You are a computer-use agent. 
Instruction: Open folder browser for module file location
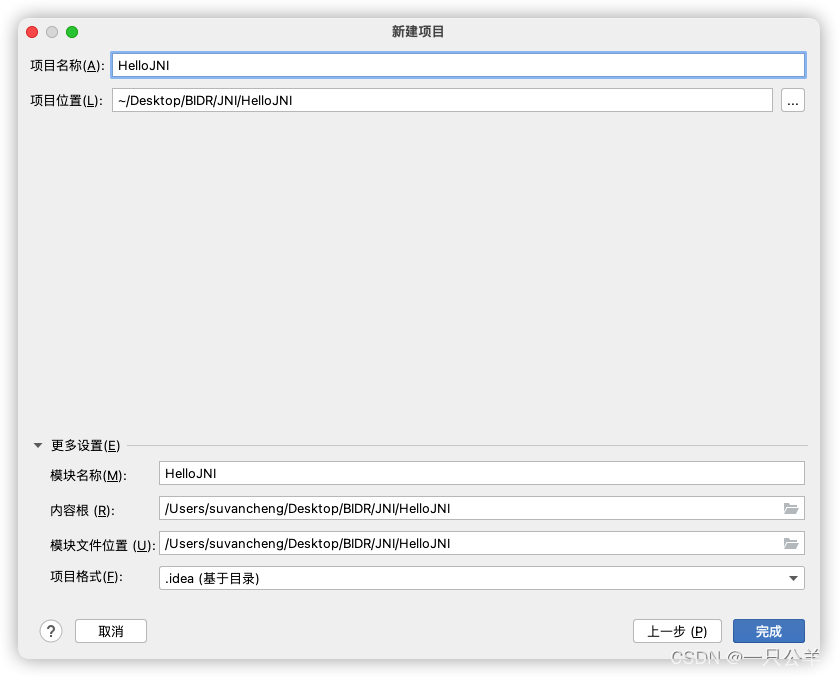[x=791, y=543]
